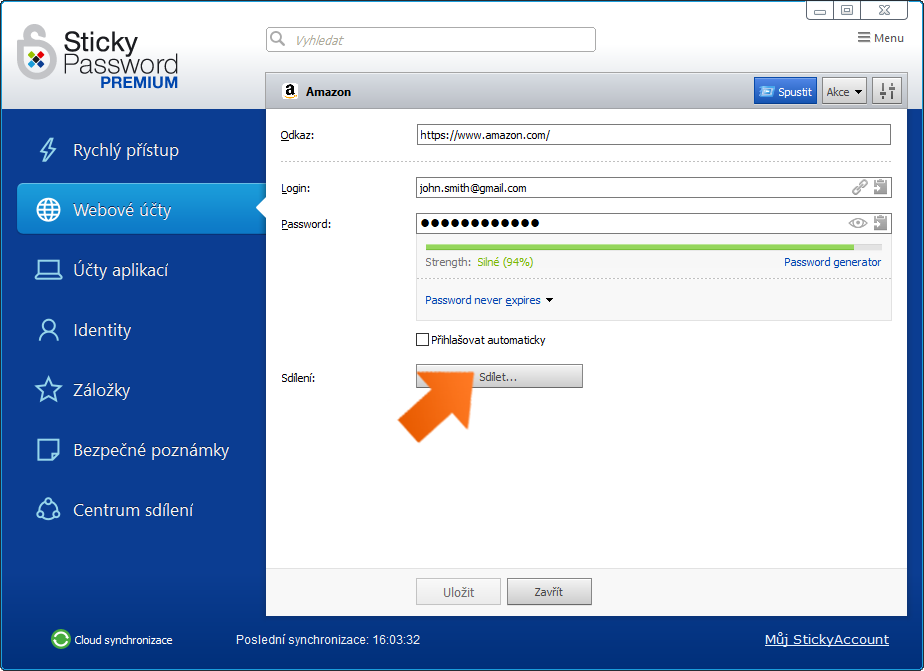Click the lightning bolt Rychlý přístup icon
Viewport: 924px width, 671px height.
point(48,150)
